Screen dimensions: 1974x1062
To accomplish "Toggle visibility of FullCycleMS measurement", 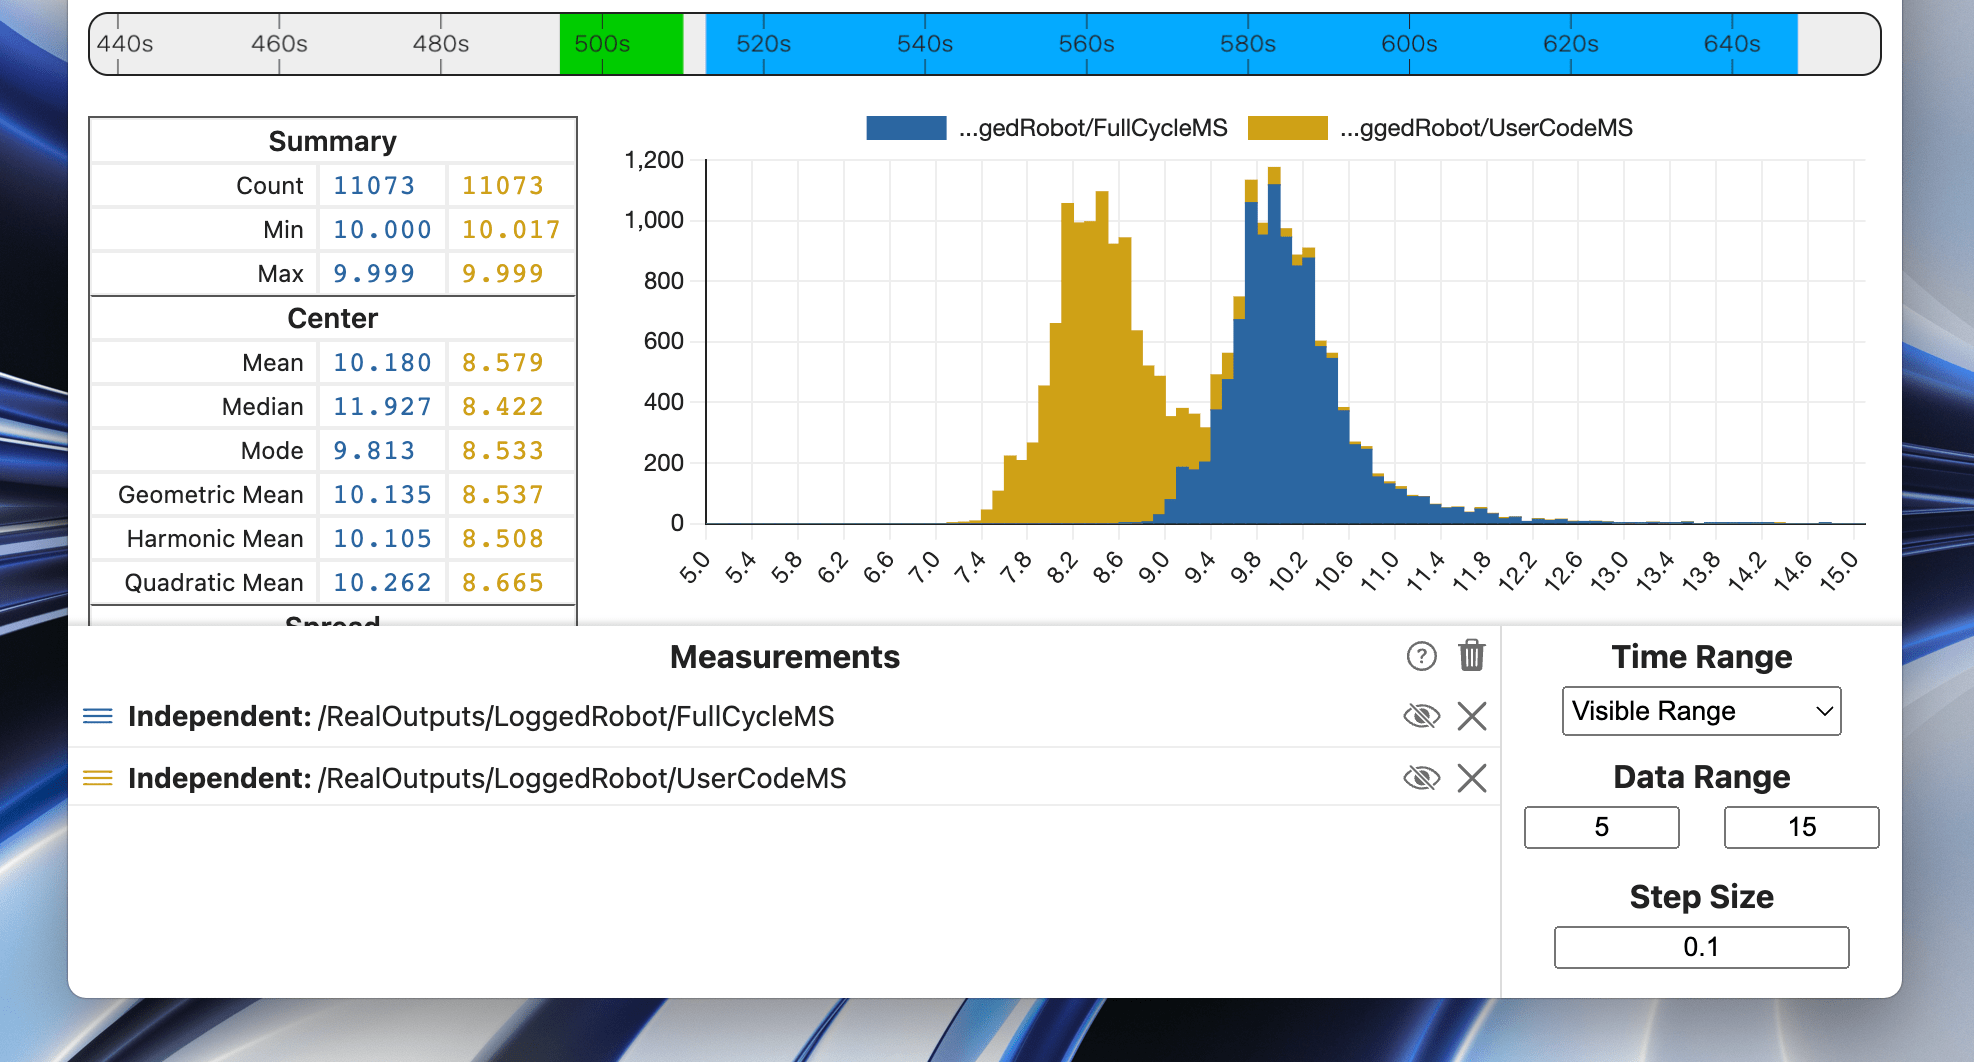I will (1421, 716).
